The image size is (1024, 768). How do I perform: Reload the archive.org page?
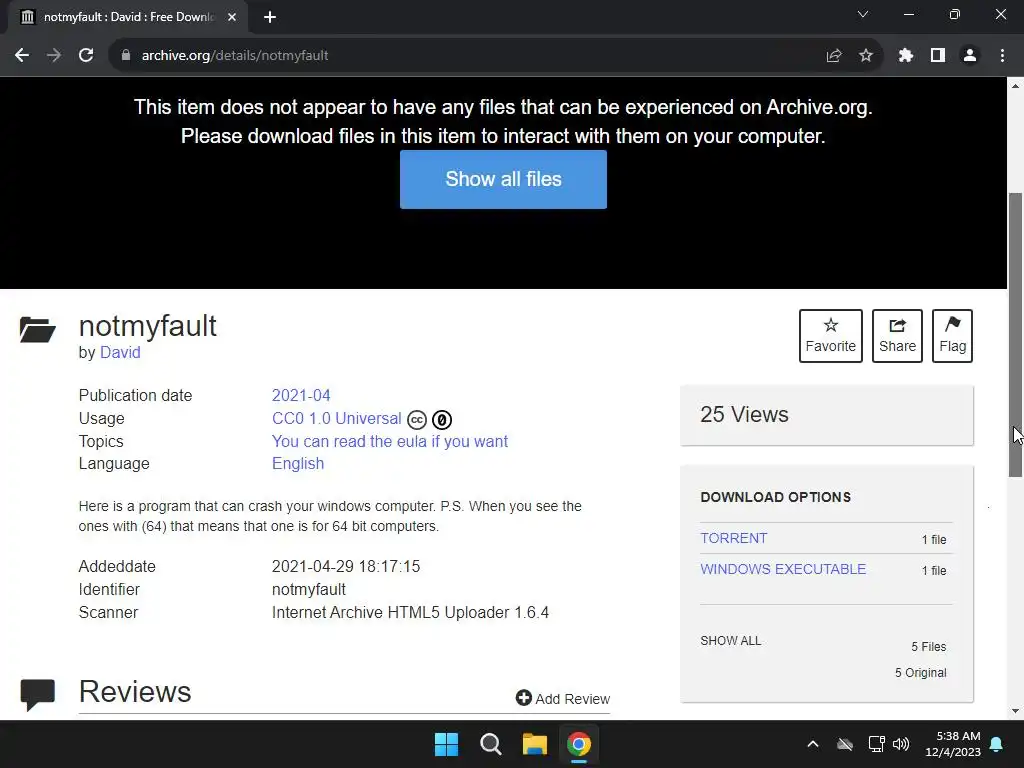pos(86,56)
